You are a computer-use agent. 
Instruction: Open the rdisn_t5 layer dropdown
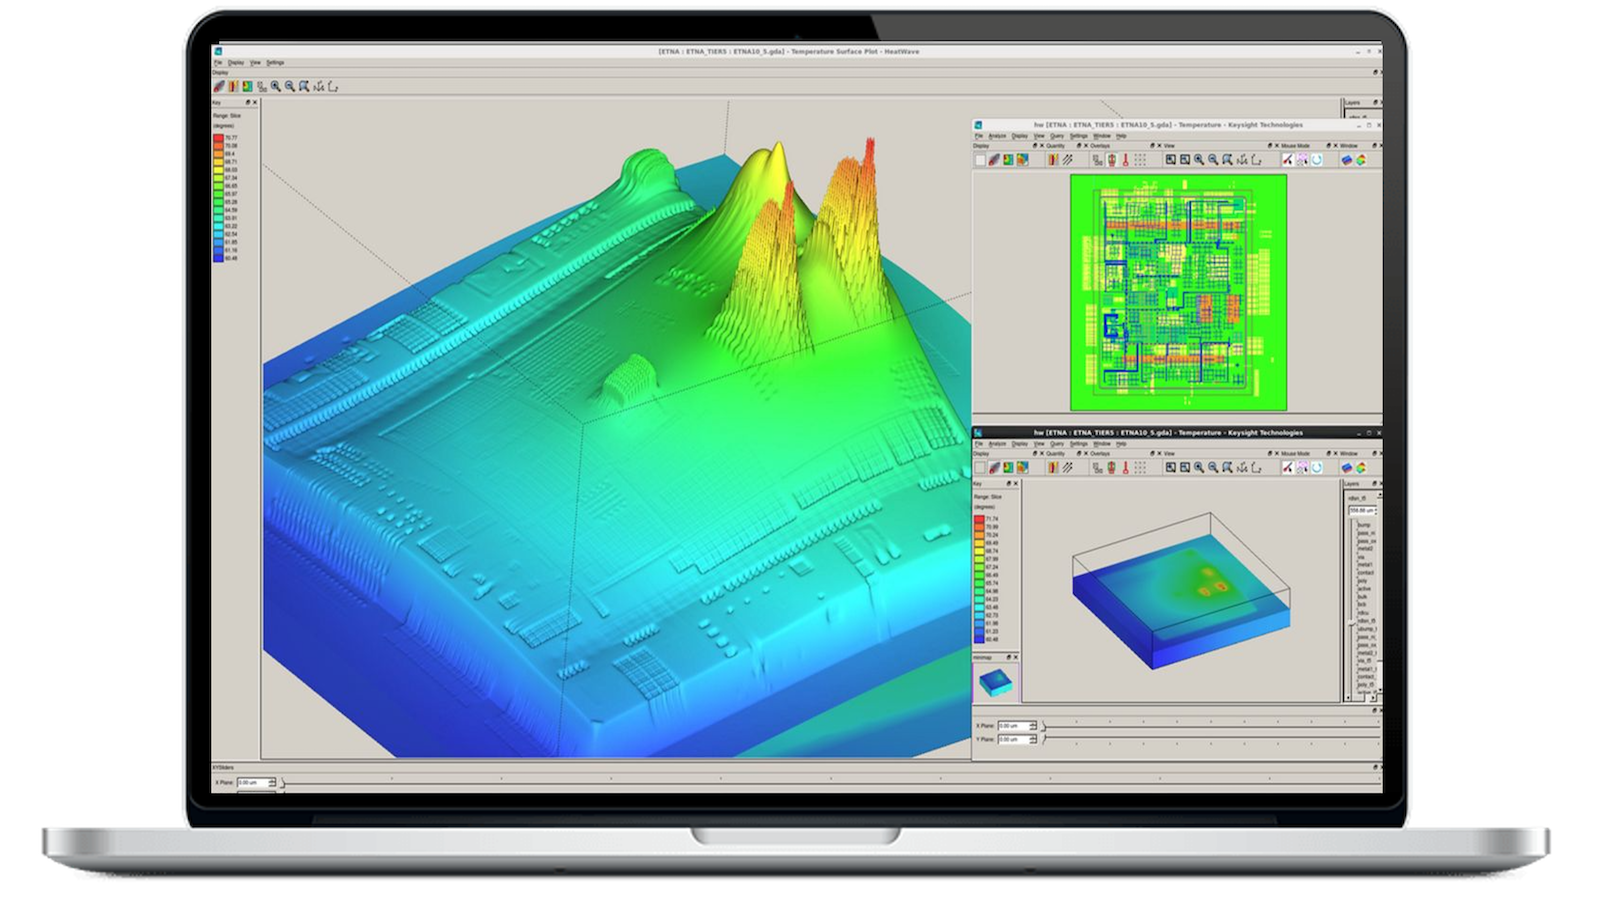(1357, 497)
